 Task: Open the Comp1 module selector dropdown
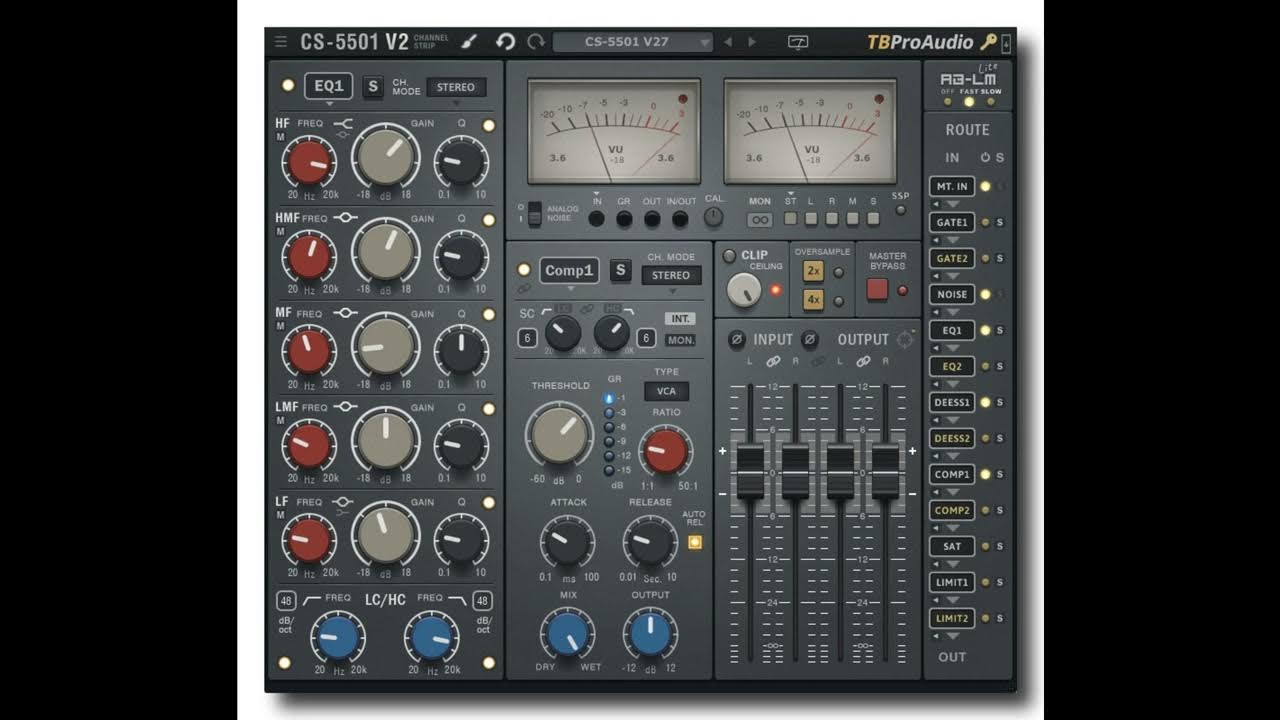tap(569, 270)
